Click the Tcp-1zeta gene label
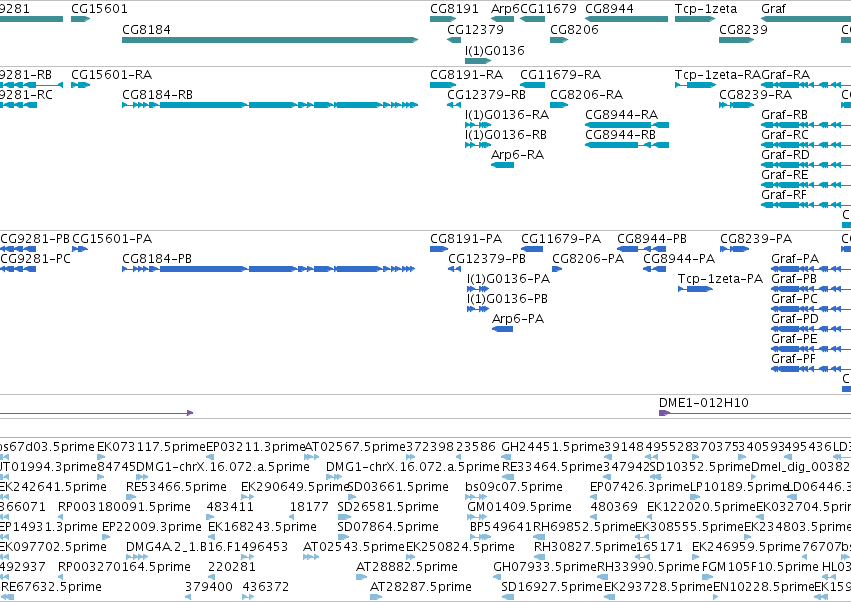Image resolution: width=851 pixels, height=602 pixels. 706,9
